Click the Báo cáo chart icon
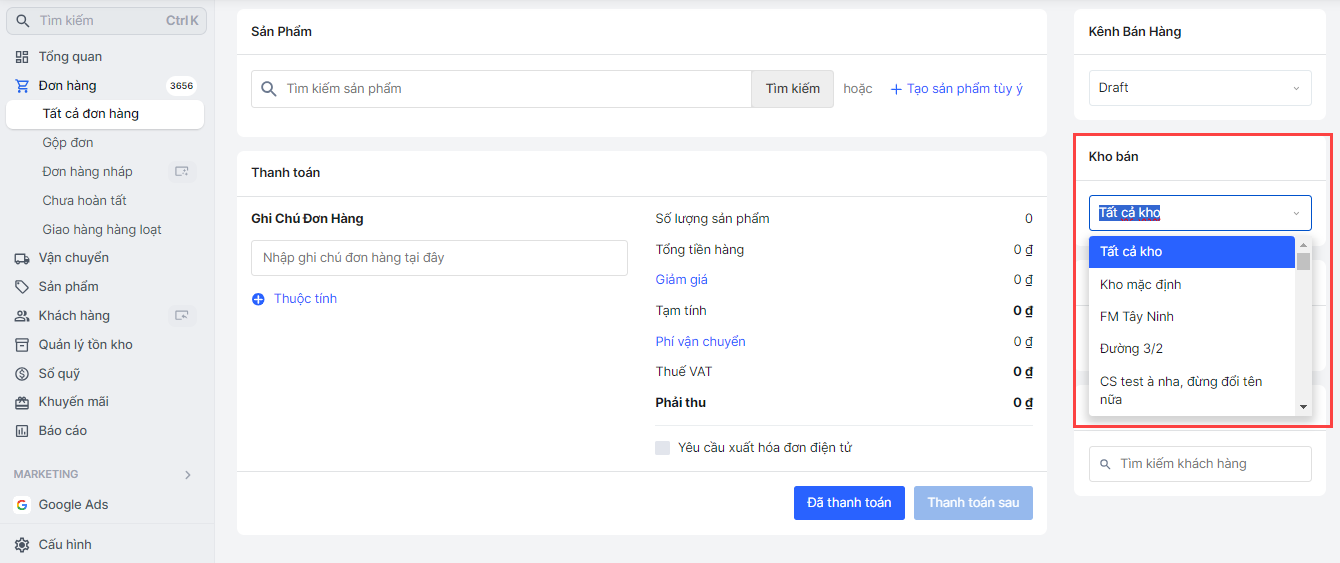1340x563 pixels. [22, 431]
